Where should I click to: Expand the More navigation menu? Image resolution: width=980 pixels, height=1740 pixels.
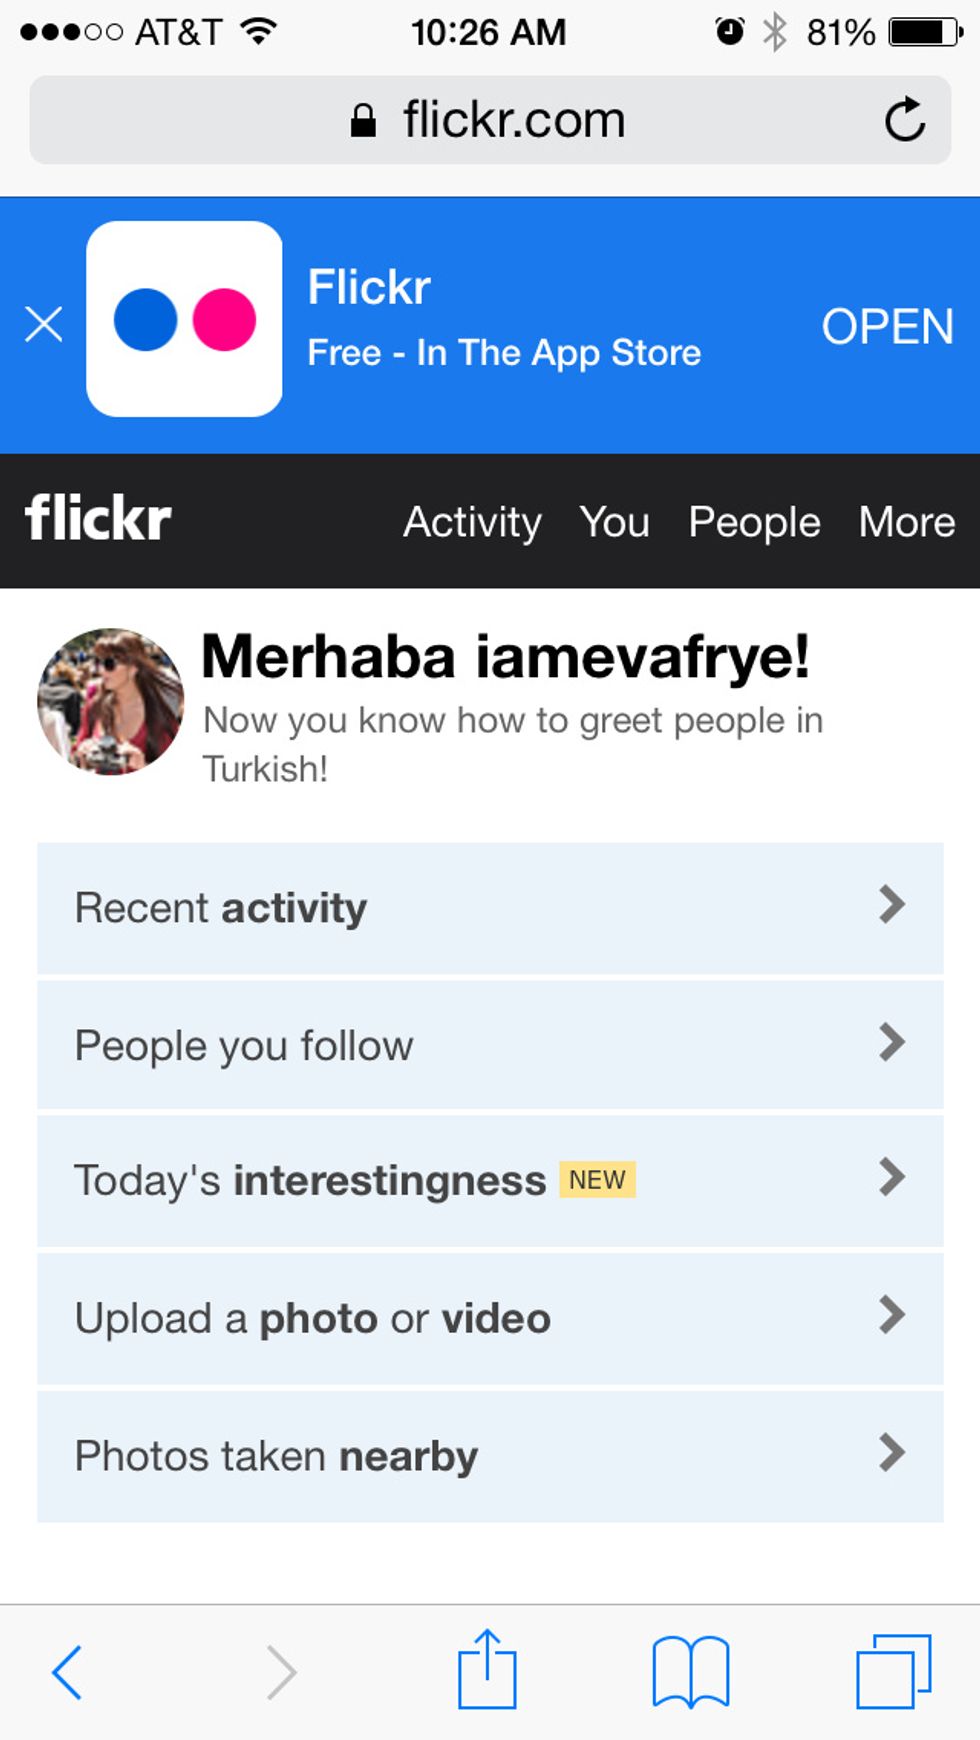906,522
